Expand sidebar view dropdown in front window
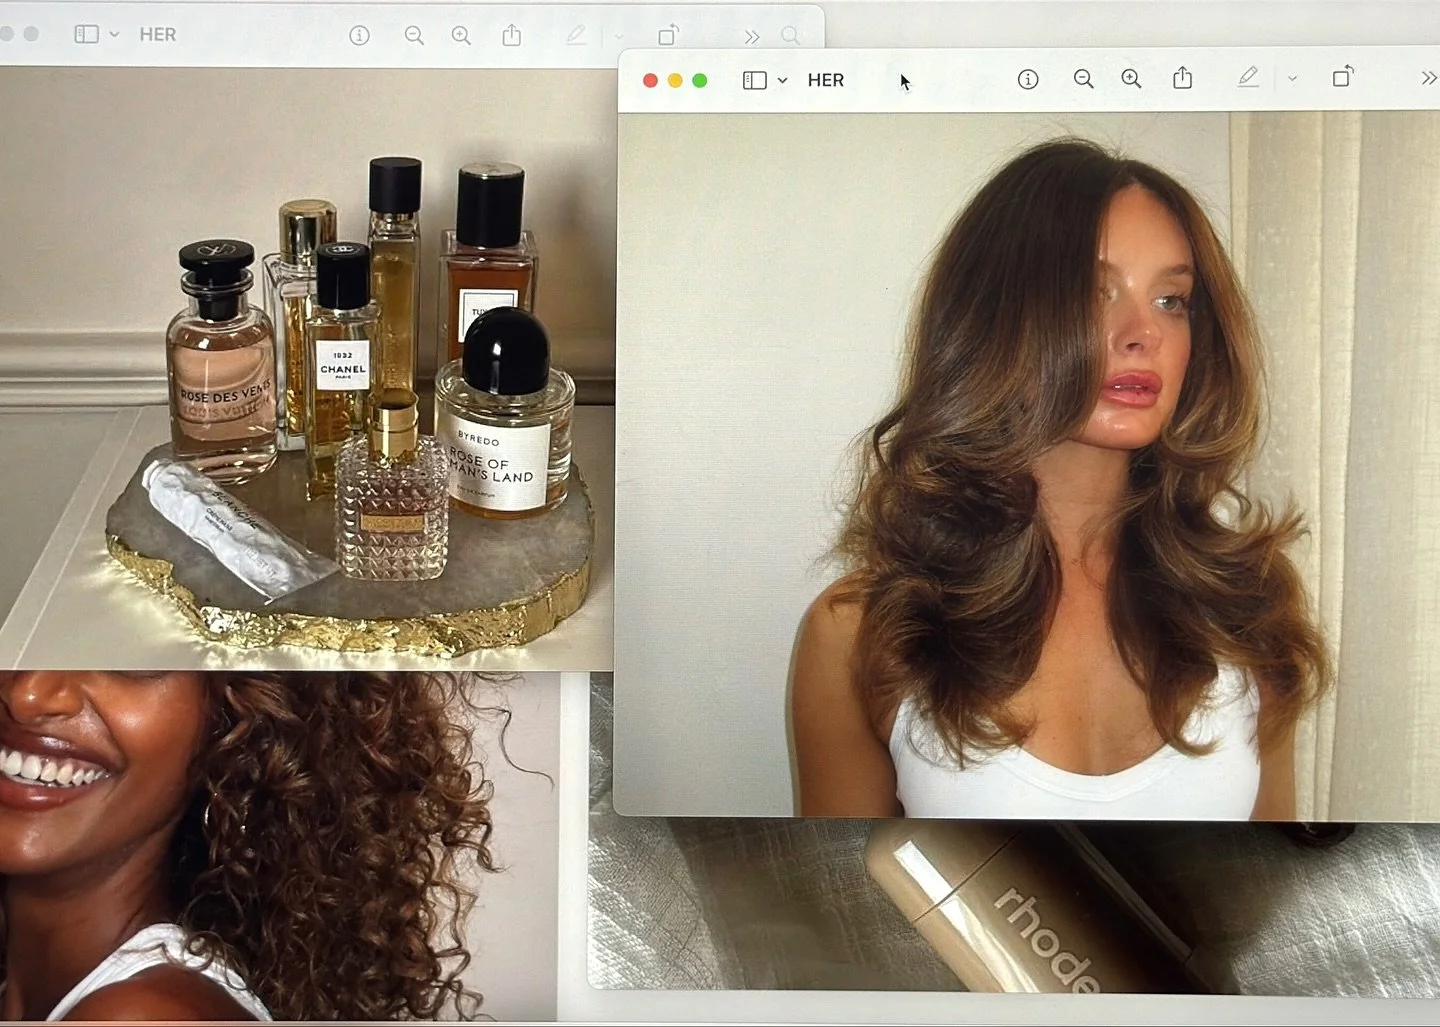 (782, 80)
